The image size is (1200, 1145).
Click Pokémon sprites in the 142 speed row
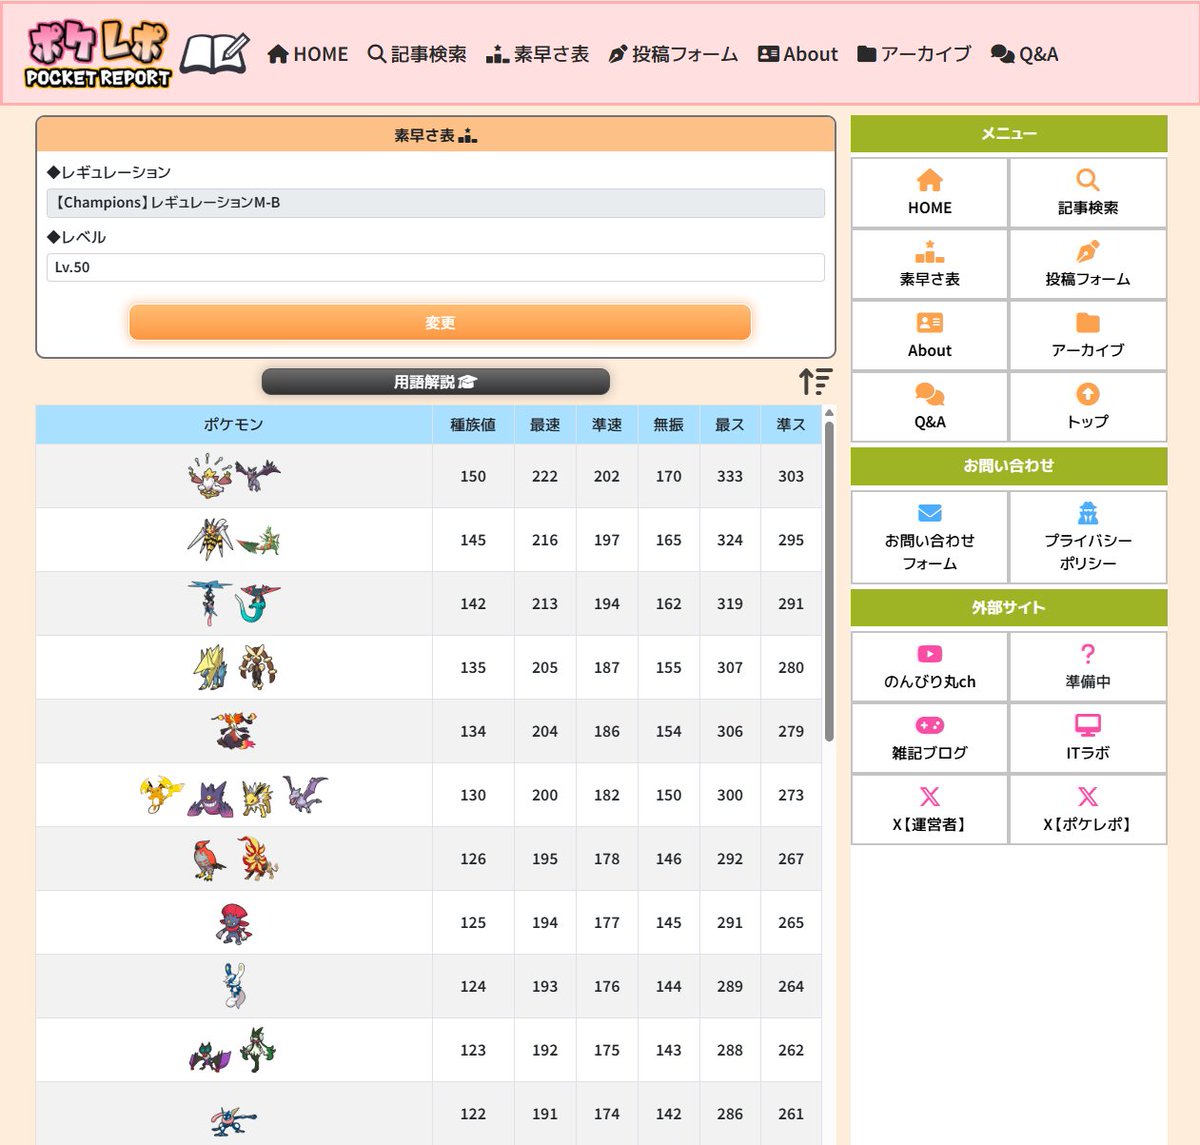pos(234,604)
